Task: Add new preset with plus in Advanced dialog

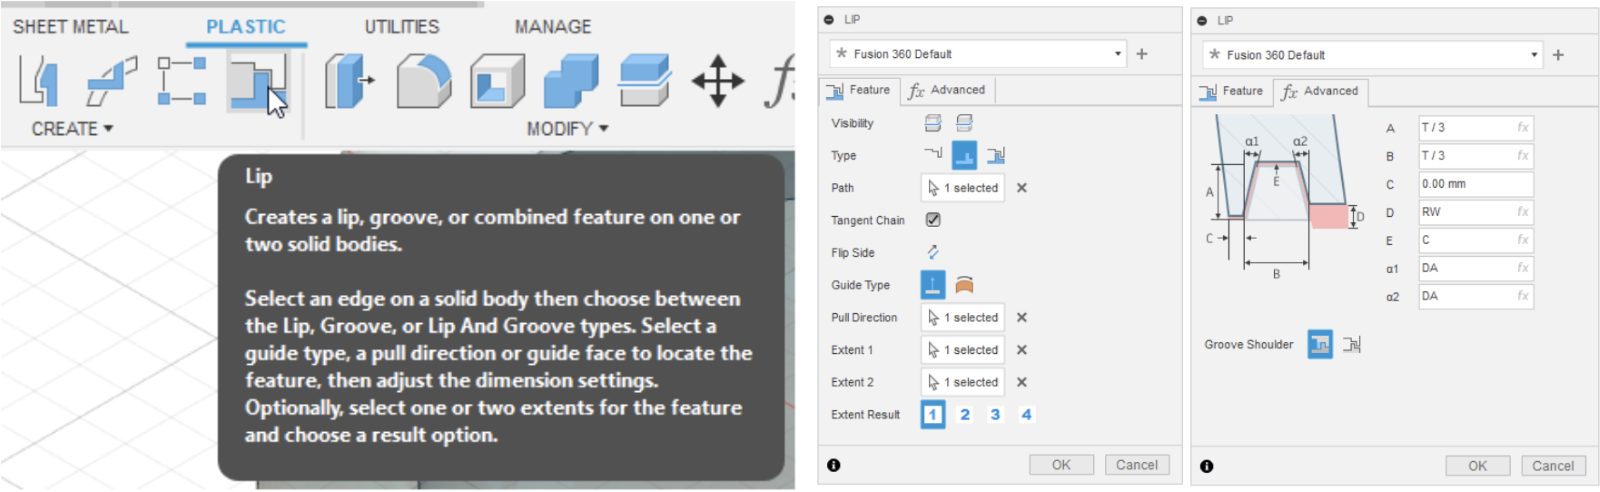Action: tap(1558, 55)
